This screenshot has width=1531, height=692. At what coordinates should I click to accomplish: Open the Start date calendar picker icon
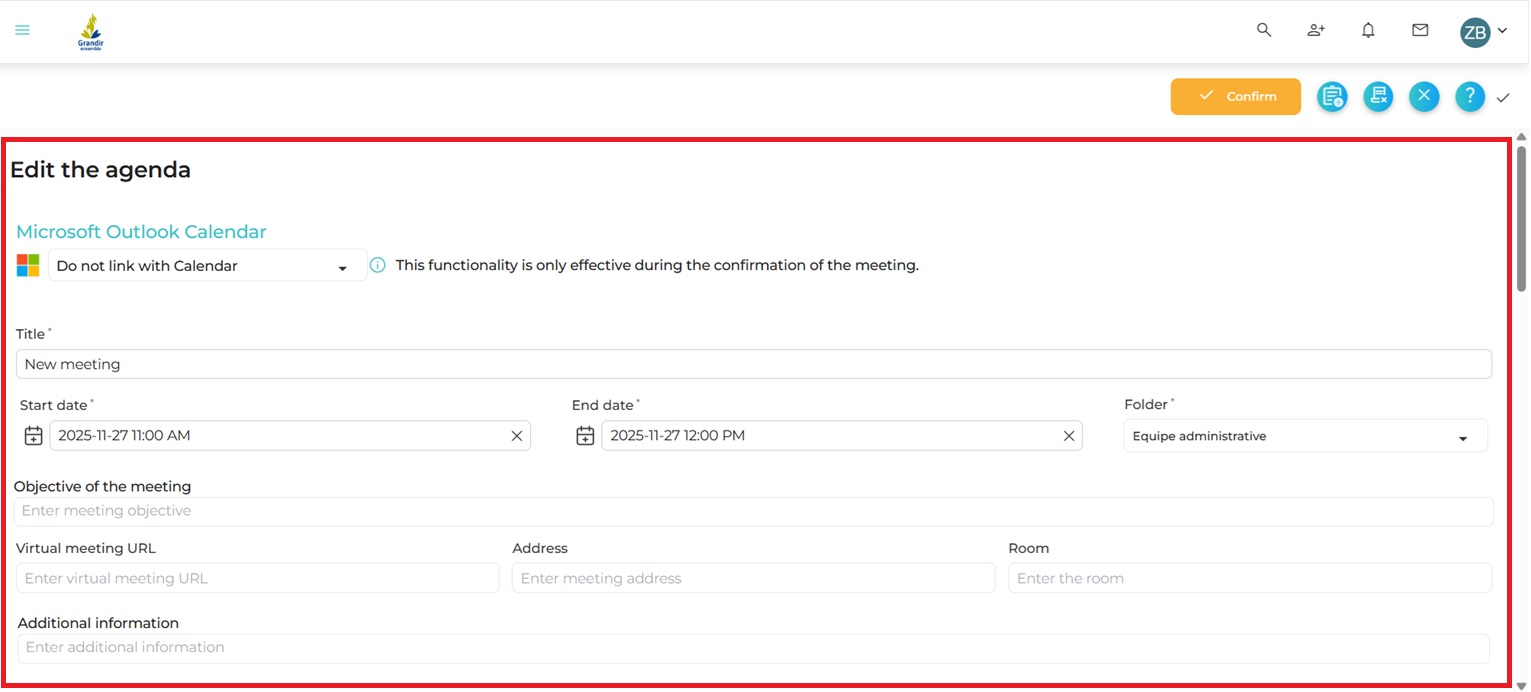point(33,436)
